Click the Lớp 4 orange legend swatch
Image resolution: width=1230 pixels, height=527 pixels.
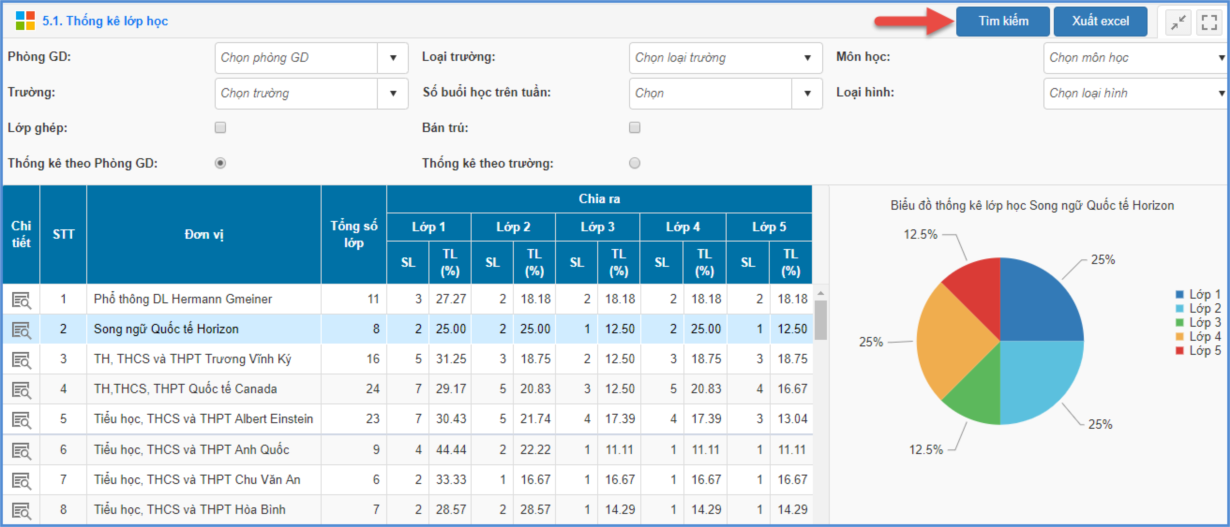point(1181,337)
